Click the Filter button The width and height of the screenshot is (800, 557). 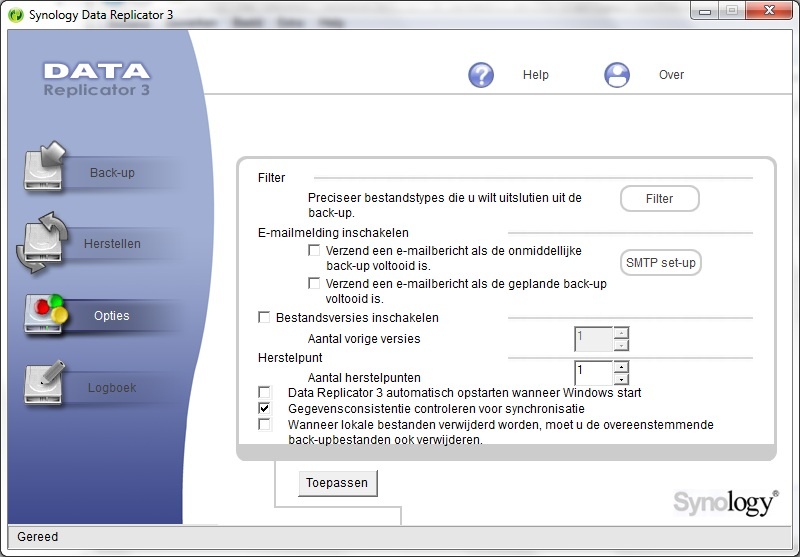(660, 198)
